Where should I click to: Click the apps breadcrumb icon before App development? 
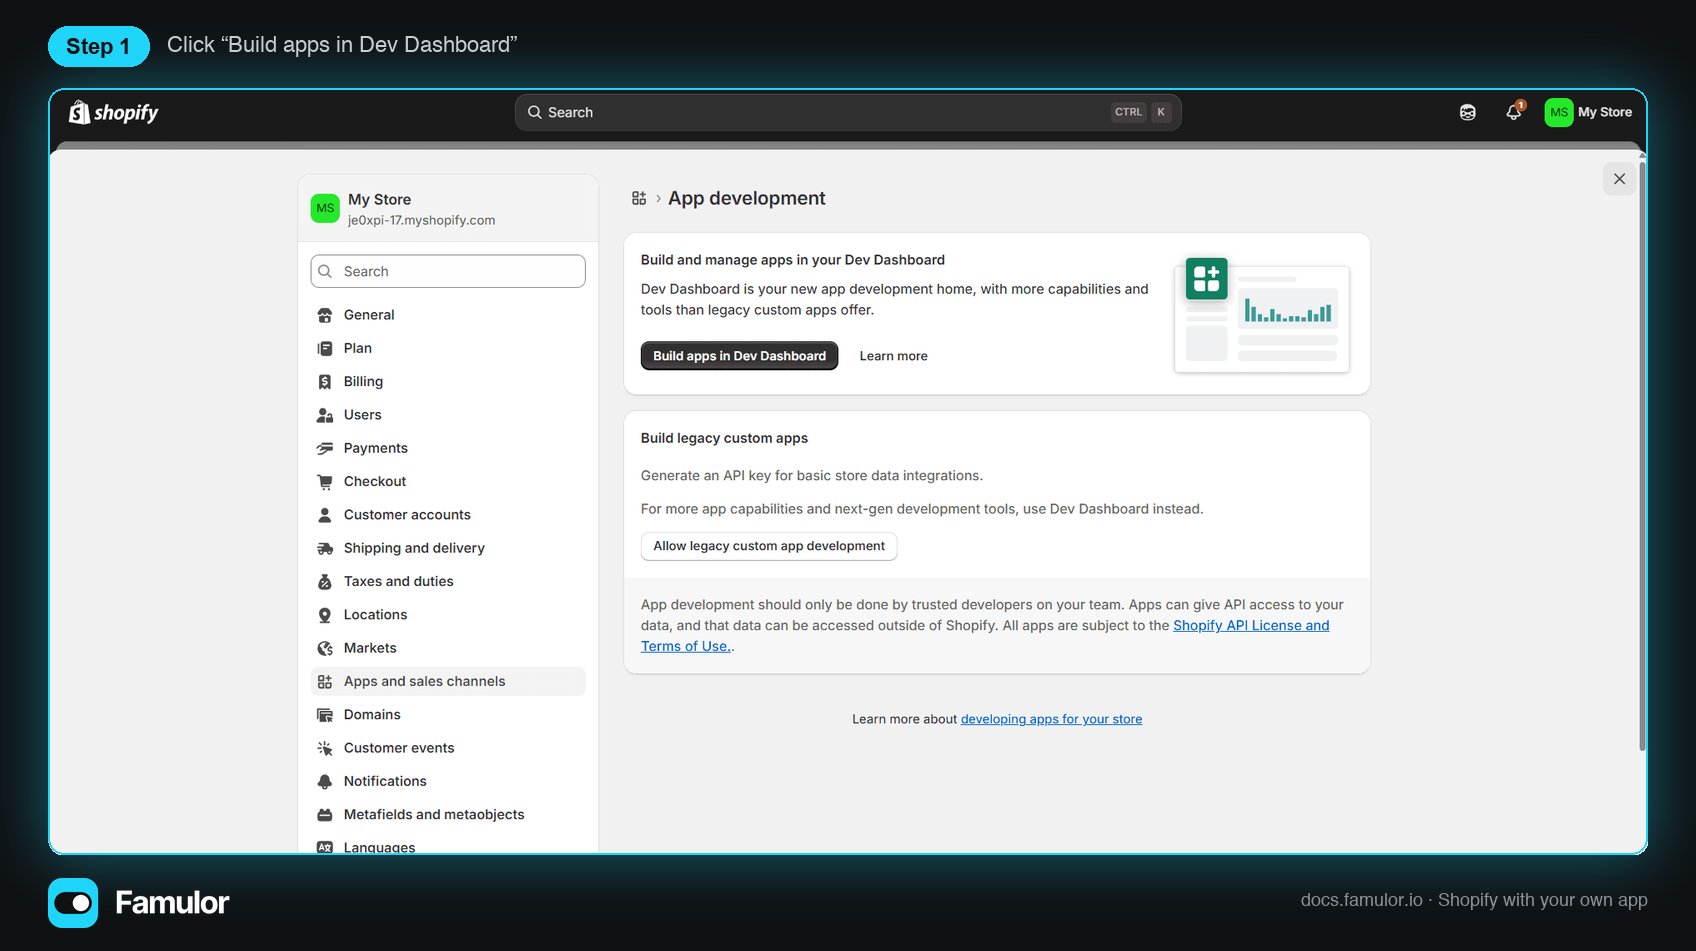click(639, 198)
